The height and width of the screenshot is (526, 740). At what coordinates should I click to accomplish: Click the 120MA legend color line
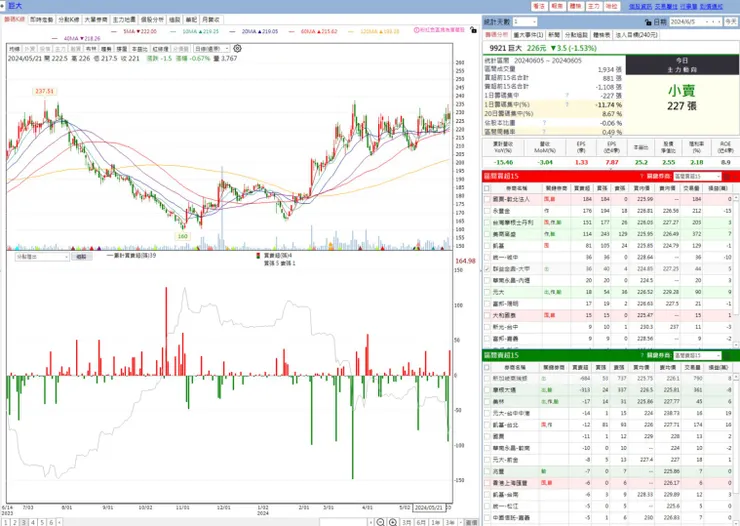351,31
